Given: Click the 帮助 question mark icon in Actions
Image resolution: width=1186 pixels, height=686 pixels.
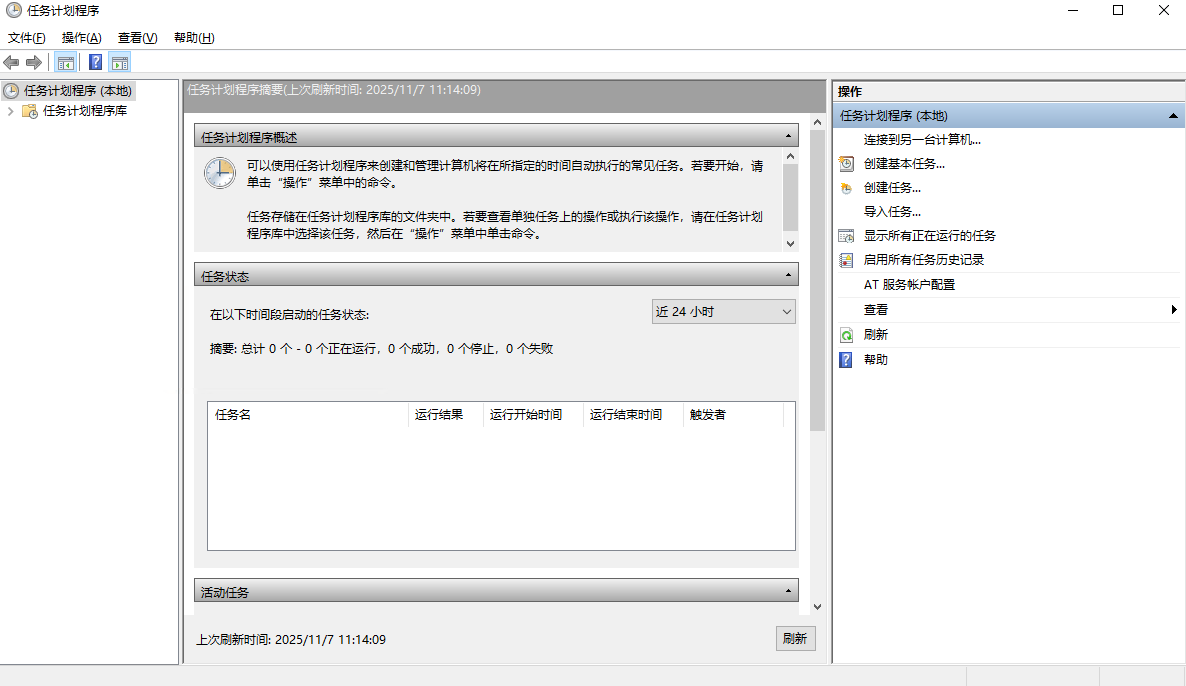Looking at the screenshot, I should (x=846, y=360).
